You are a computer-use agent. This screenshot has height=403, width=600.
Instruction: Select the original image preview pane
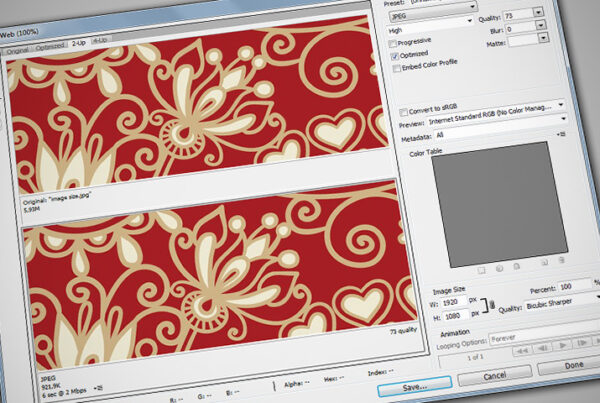(x=197, y=105)
